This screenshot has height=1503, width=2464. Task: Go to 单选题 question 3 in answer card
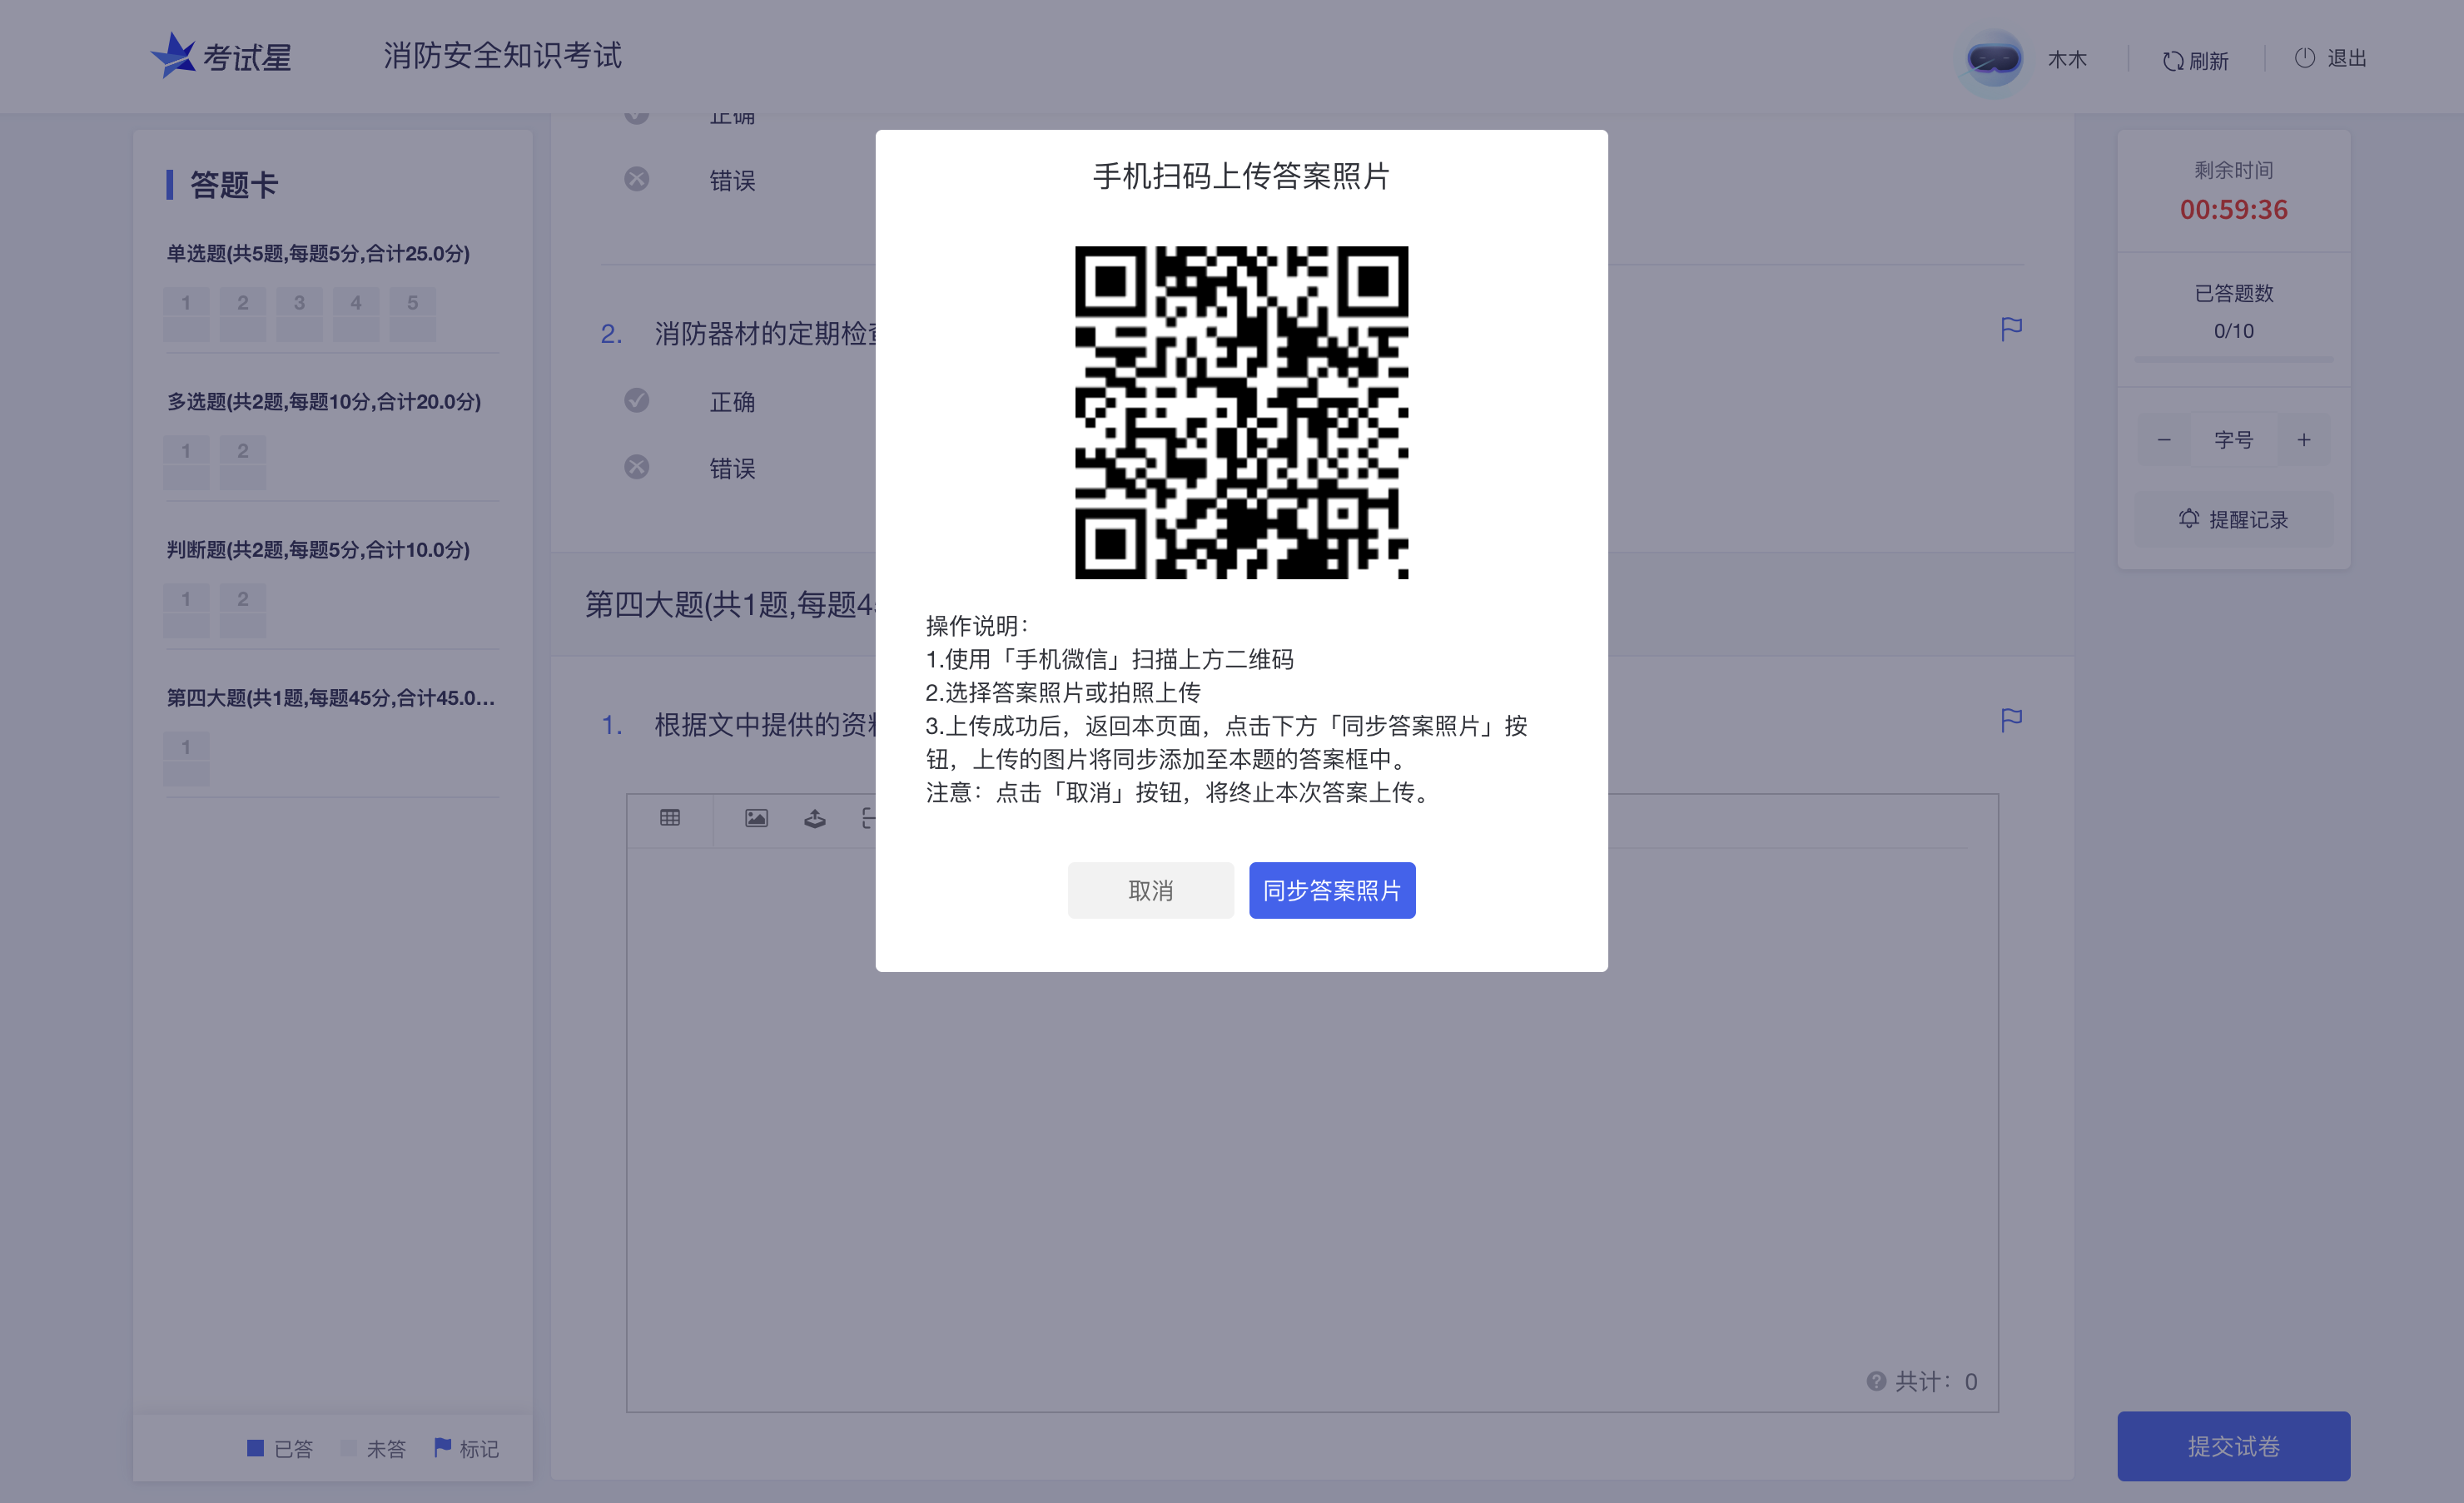click(299, 314)
